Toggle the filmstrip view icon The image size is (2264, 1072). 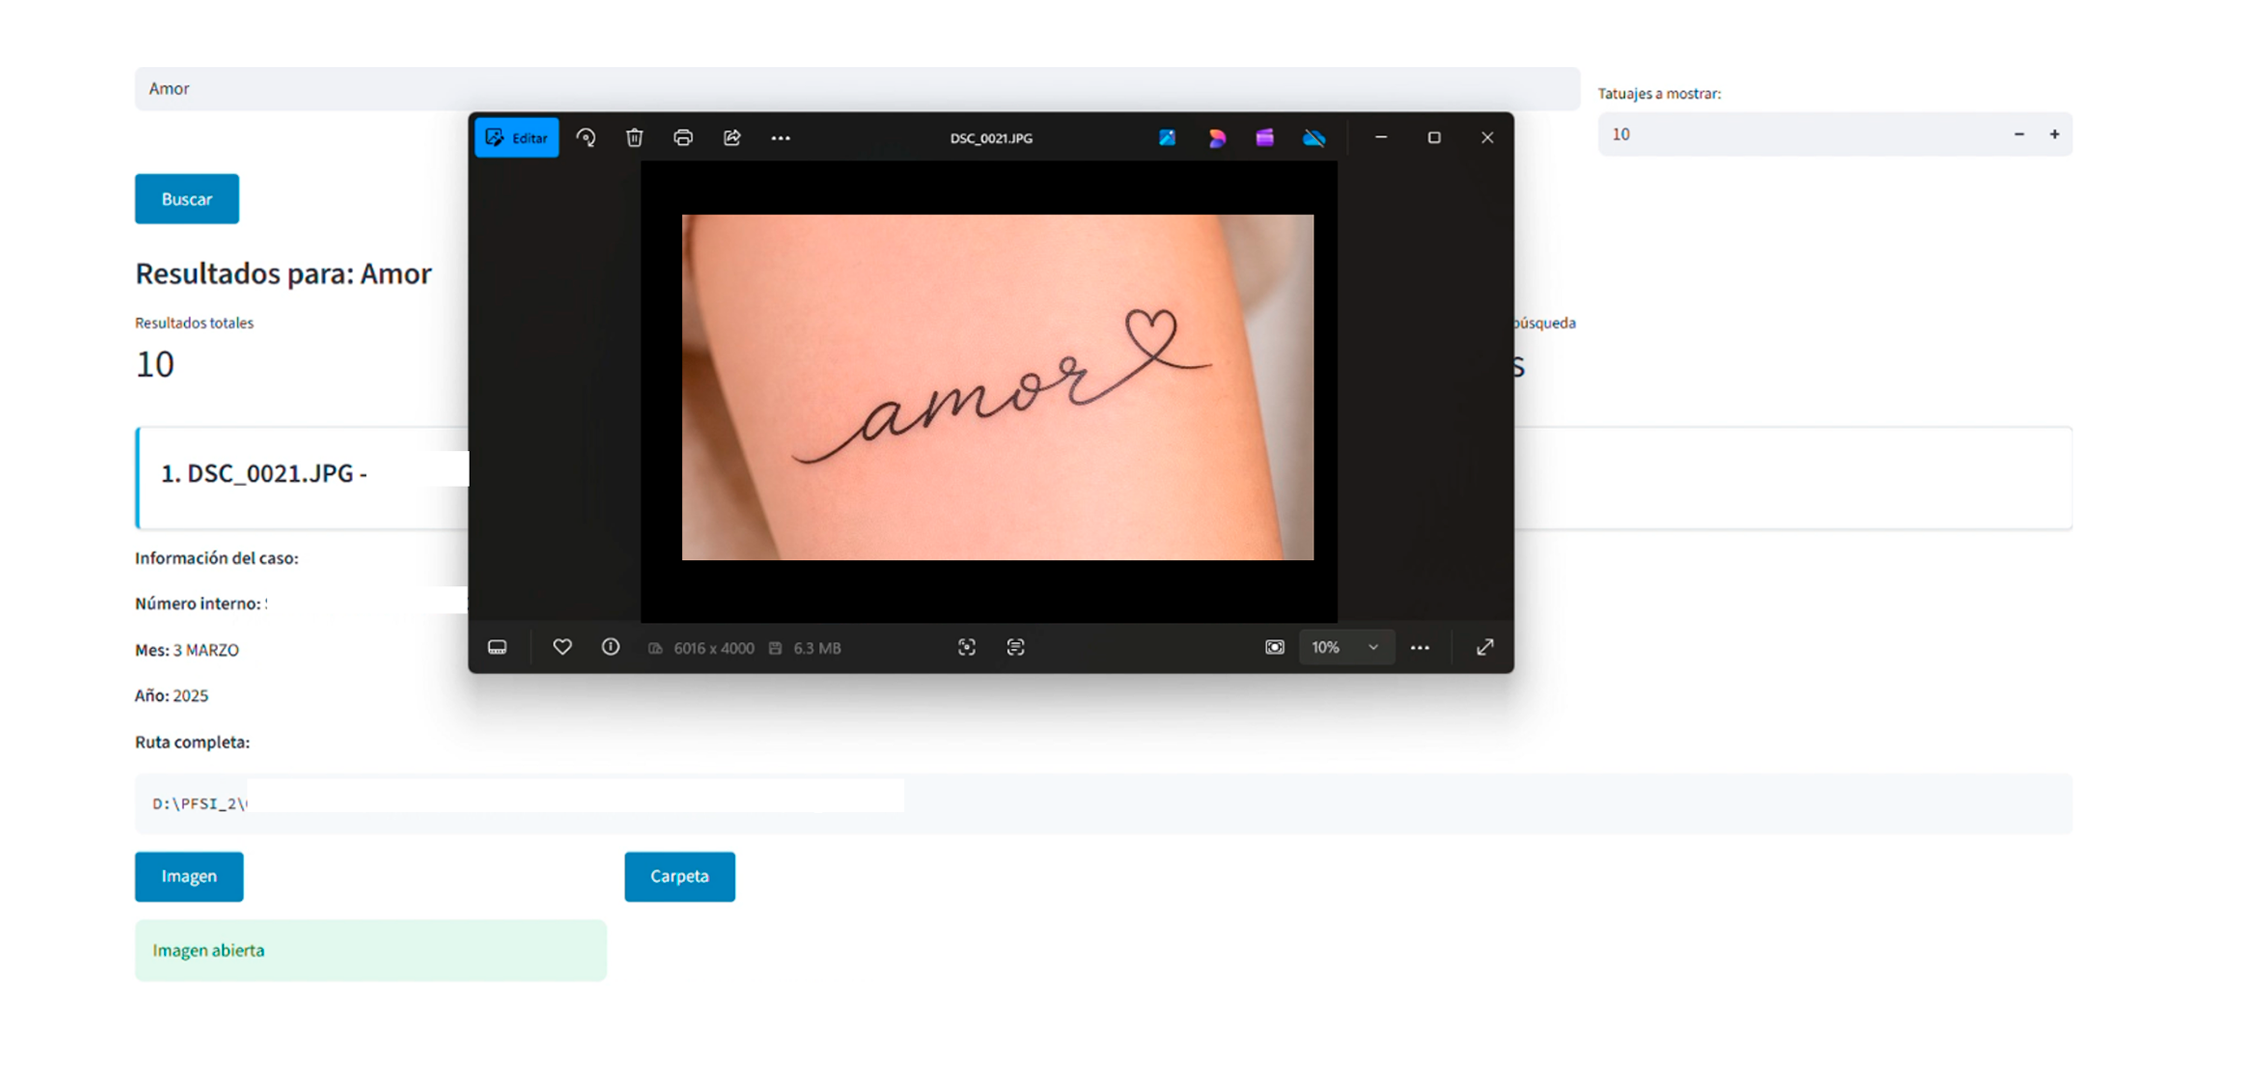coord(497,647)
